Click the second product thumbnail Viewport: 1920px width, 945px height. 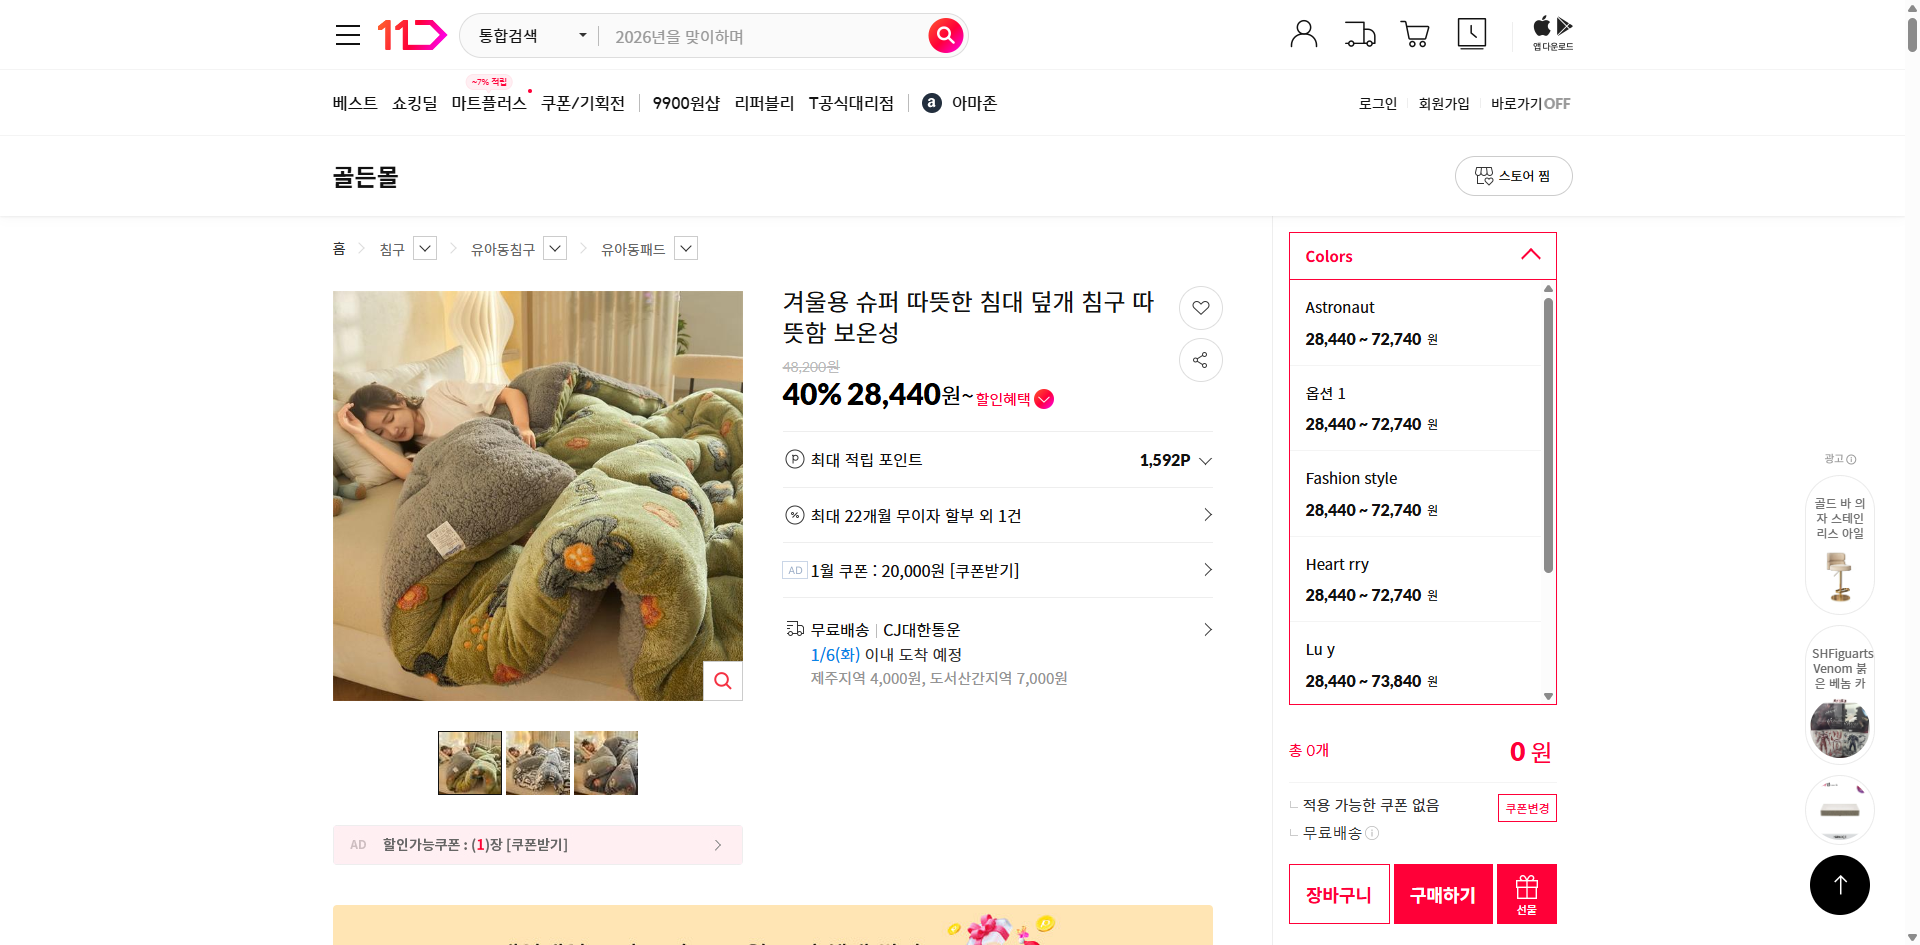[537, 762]
